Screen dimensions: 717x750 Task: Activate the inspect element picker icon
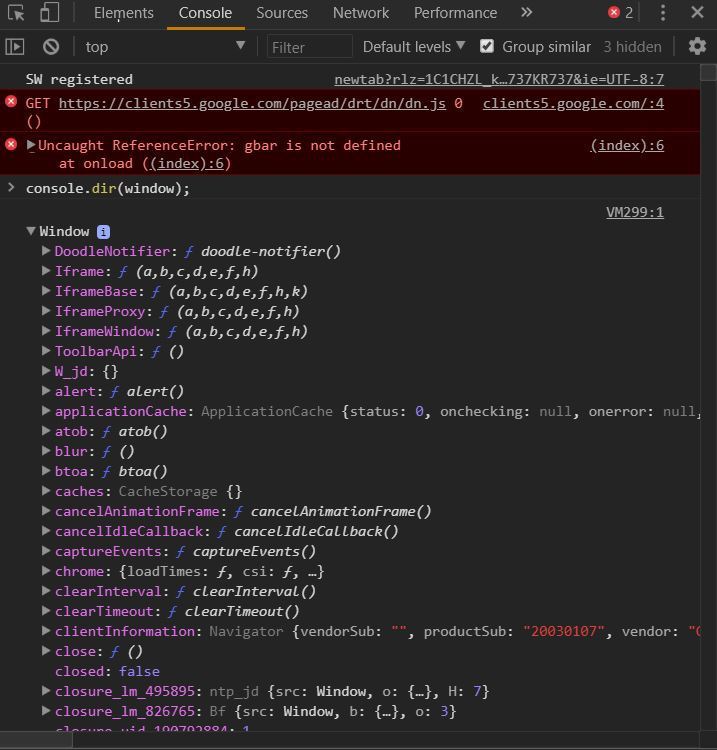pos(16,13)
